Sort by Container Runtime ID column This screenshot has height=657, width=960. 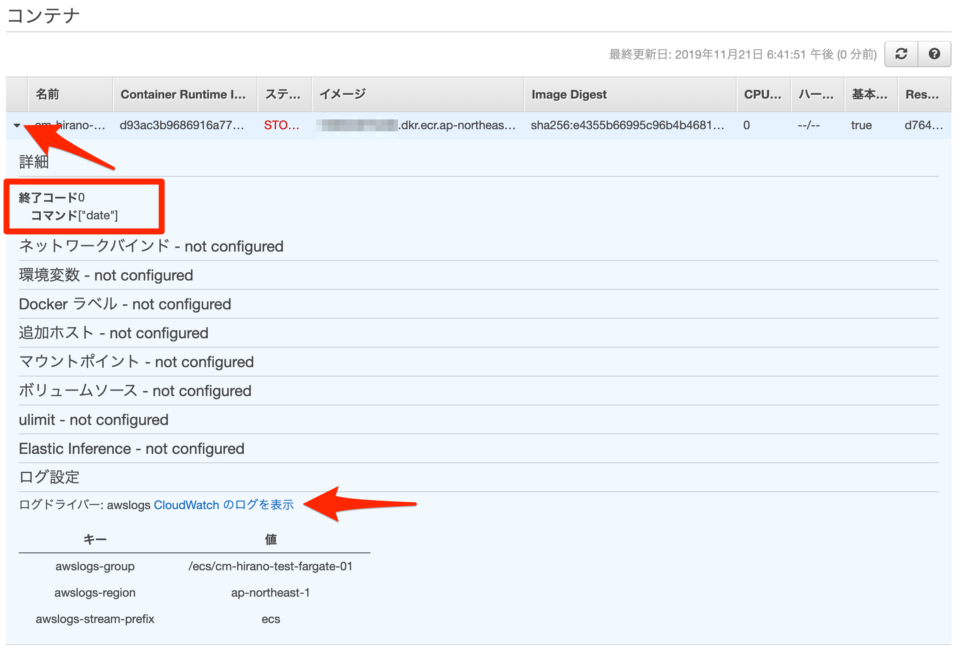coord(183,94)
